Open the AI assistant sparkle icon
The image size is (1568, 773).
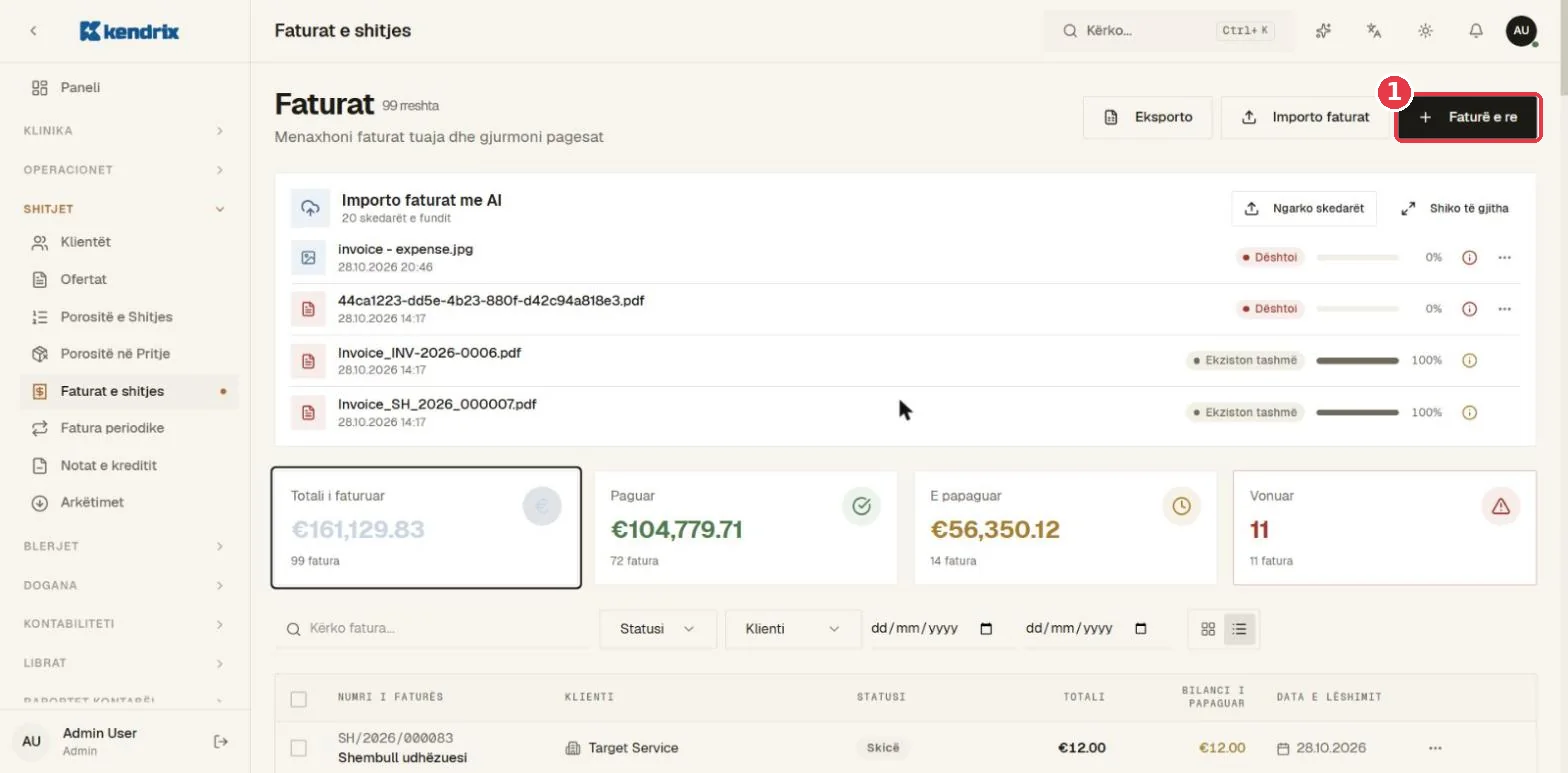coord(1324,31)
